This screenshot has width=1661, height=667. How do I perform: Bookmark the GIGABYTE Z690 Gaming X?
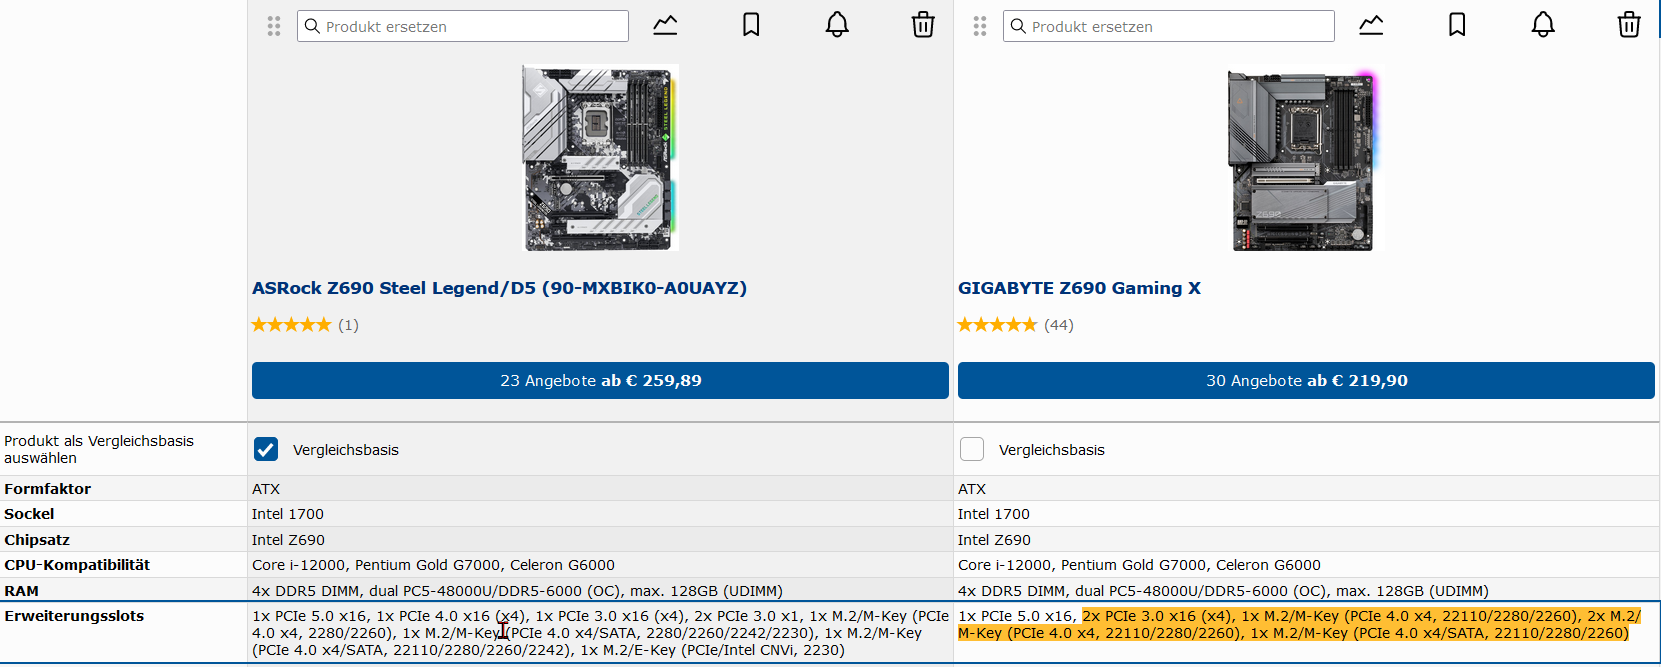(x=1457, y=25)
